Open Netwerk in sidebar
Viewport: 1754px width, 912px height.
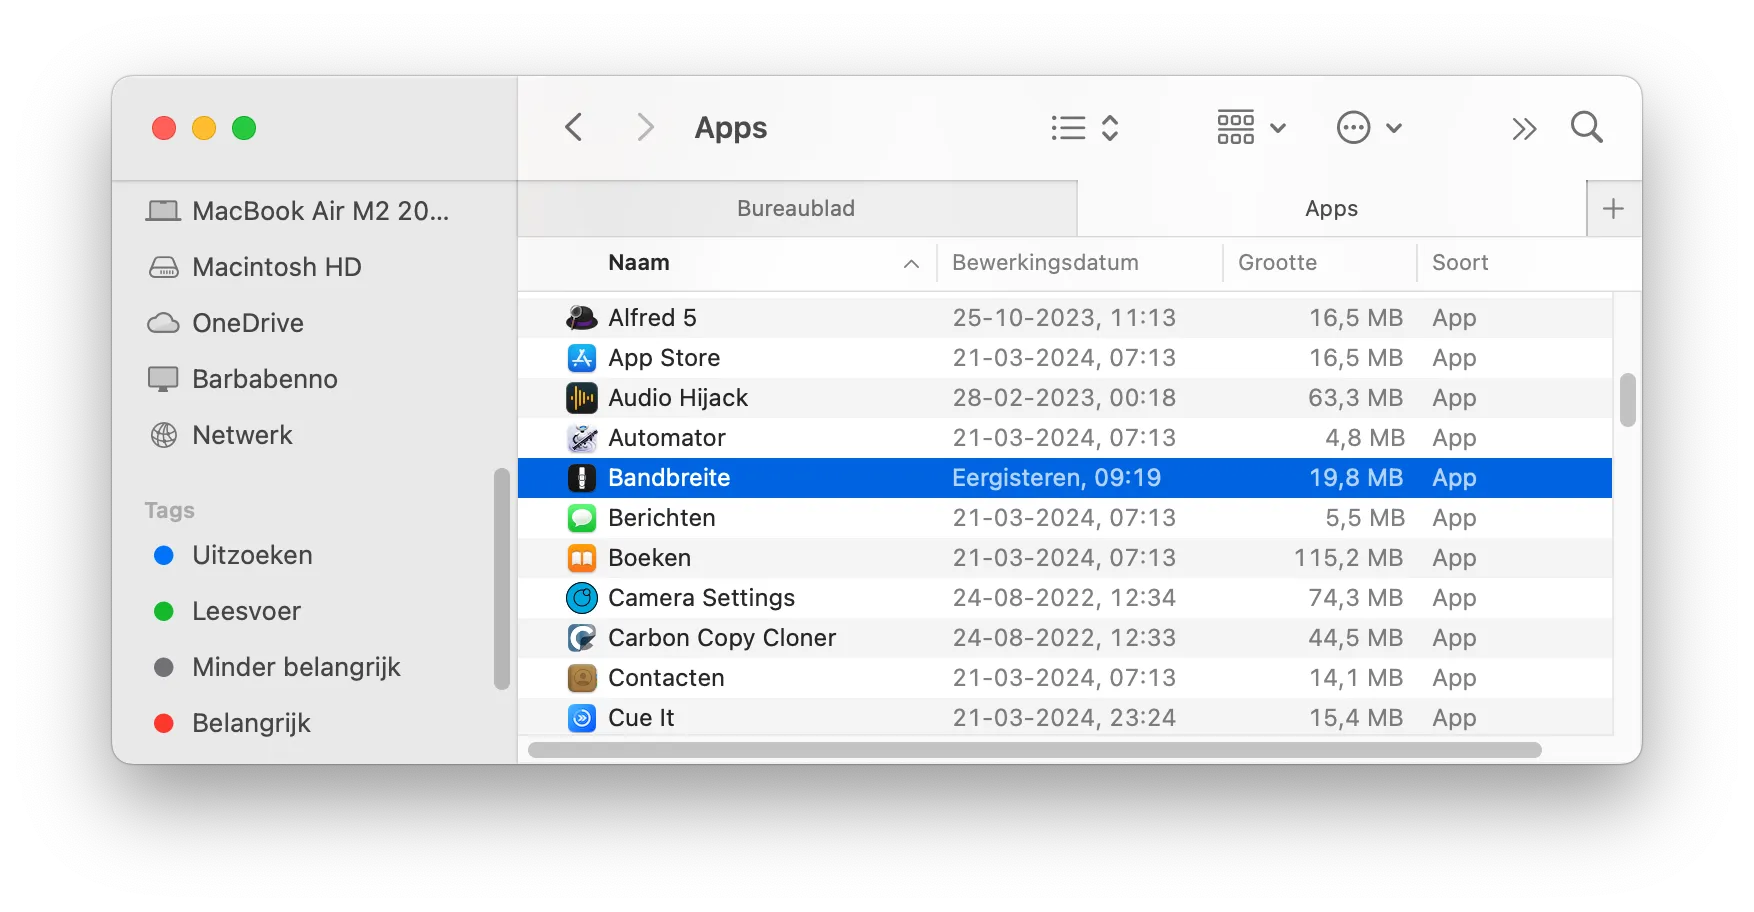pyautogui.click(x=221, y=435)
